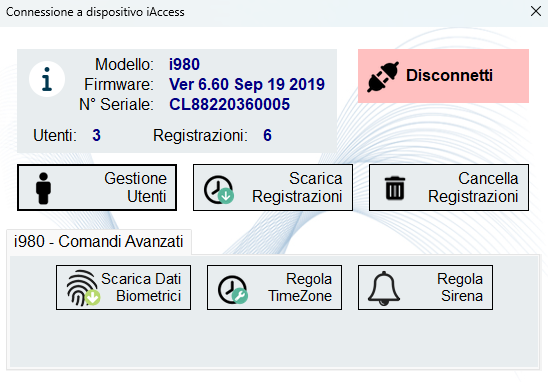548x382 pixels.
Task: Click the round info icon
Action: [x=47, y=79]
